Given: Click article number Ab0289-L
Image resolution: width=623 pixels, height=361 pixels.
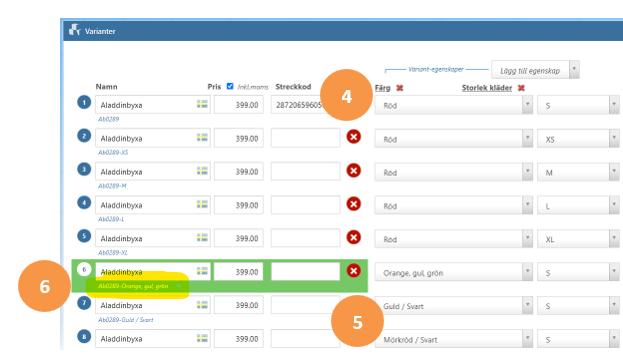Looking at the screenshot, I should pos(111,219).
